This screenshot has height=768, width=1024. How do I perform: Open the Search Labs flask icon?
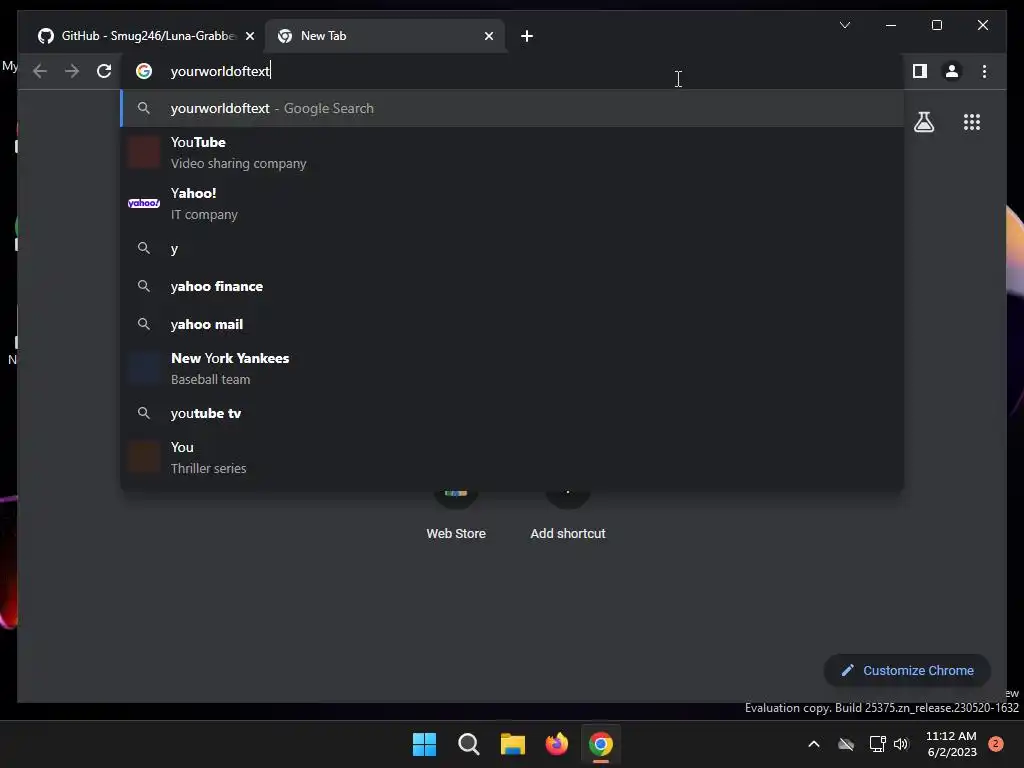pyautogui.click(x=923, y=122)
